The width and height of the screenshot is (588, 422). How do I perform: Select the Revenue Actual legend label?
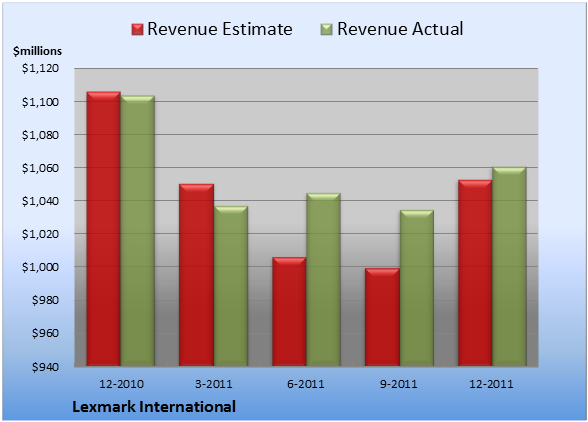pos(400,29)
